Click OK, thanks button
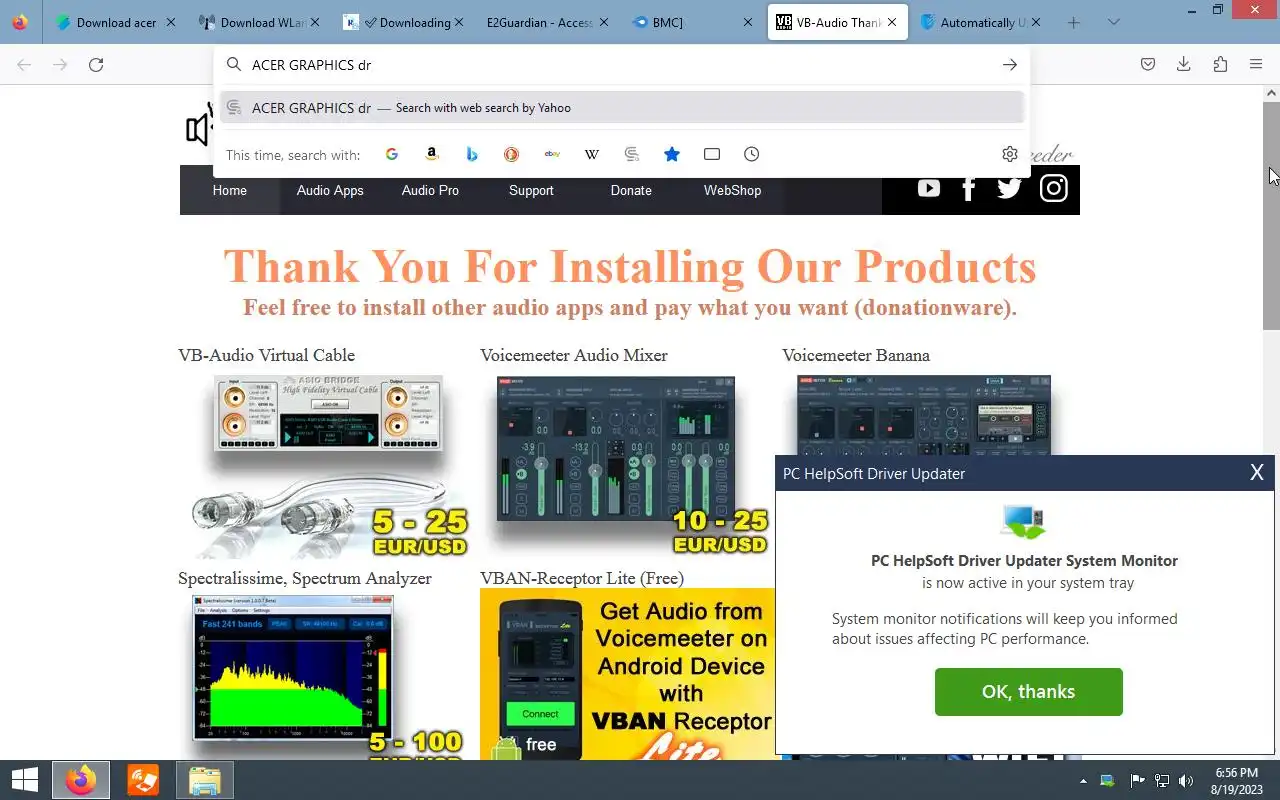 [x=1028, y=692]
